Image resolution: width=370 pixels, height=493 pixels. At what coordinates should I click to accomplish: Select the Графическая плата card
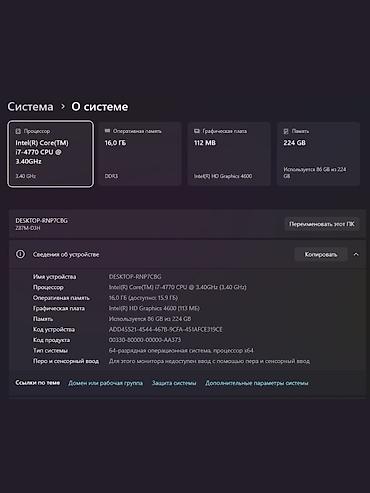229,154
